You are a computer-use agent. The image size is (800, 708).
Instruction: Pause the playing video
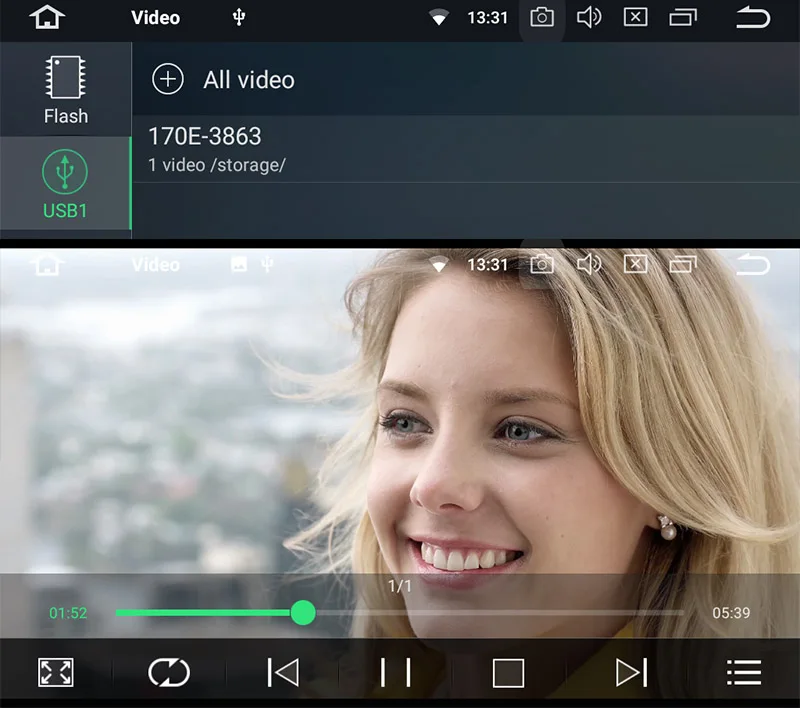396,672
